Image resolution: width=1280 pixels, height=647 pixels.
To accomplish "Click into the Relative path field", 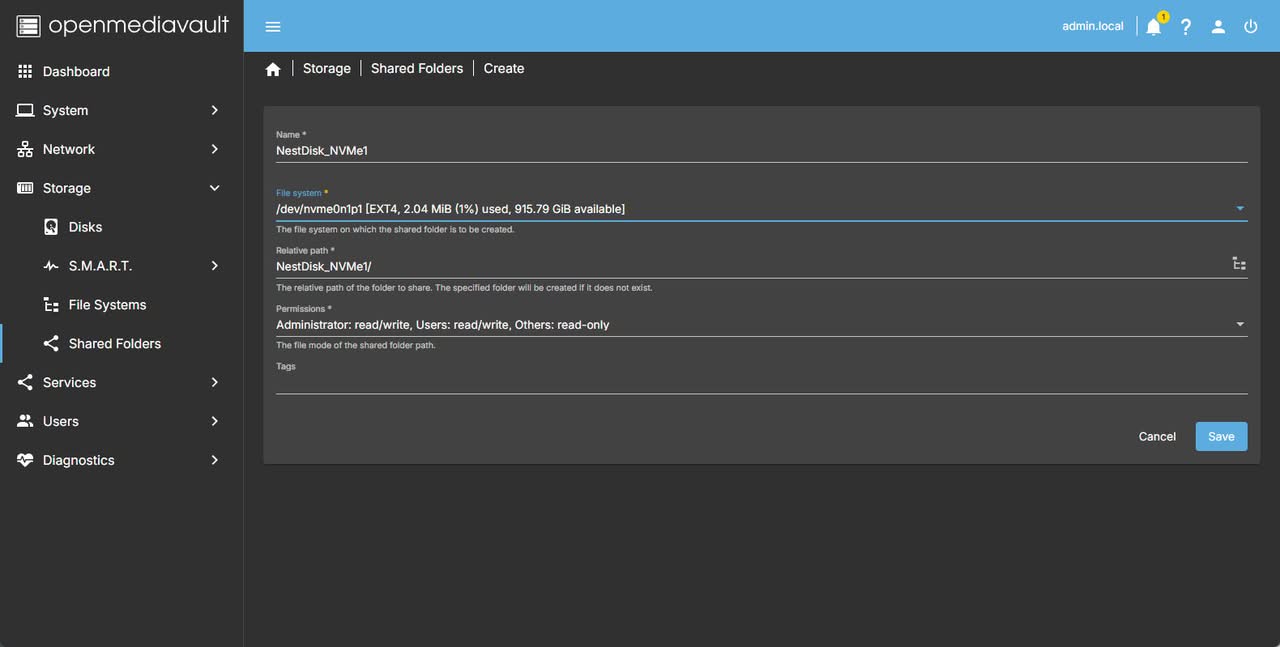I will tap(751, 267).
